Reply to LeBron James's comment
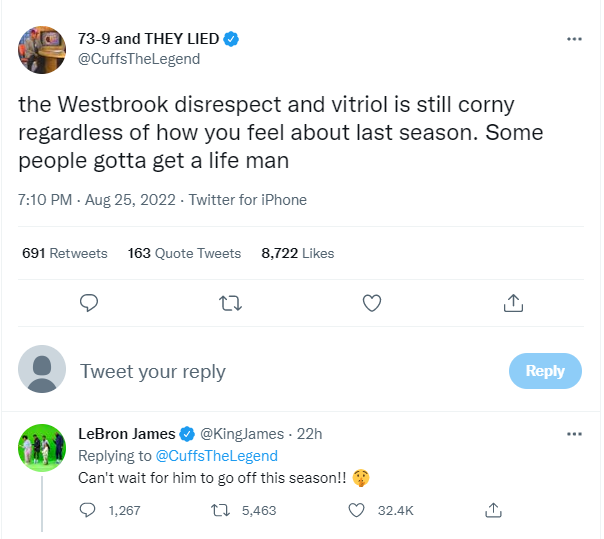This screenshot has width=604, height=539. (x=88, y=510)
